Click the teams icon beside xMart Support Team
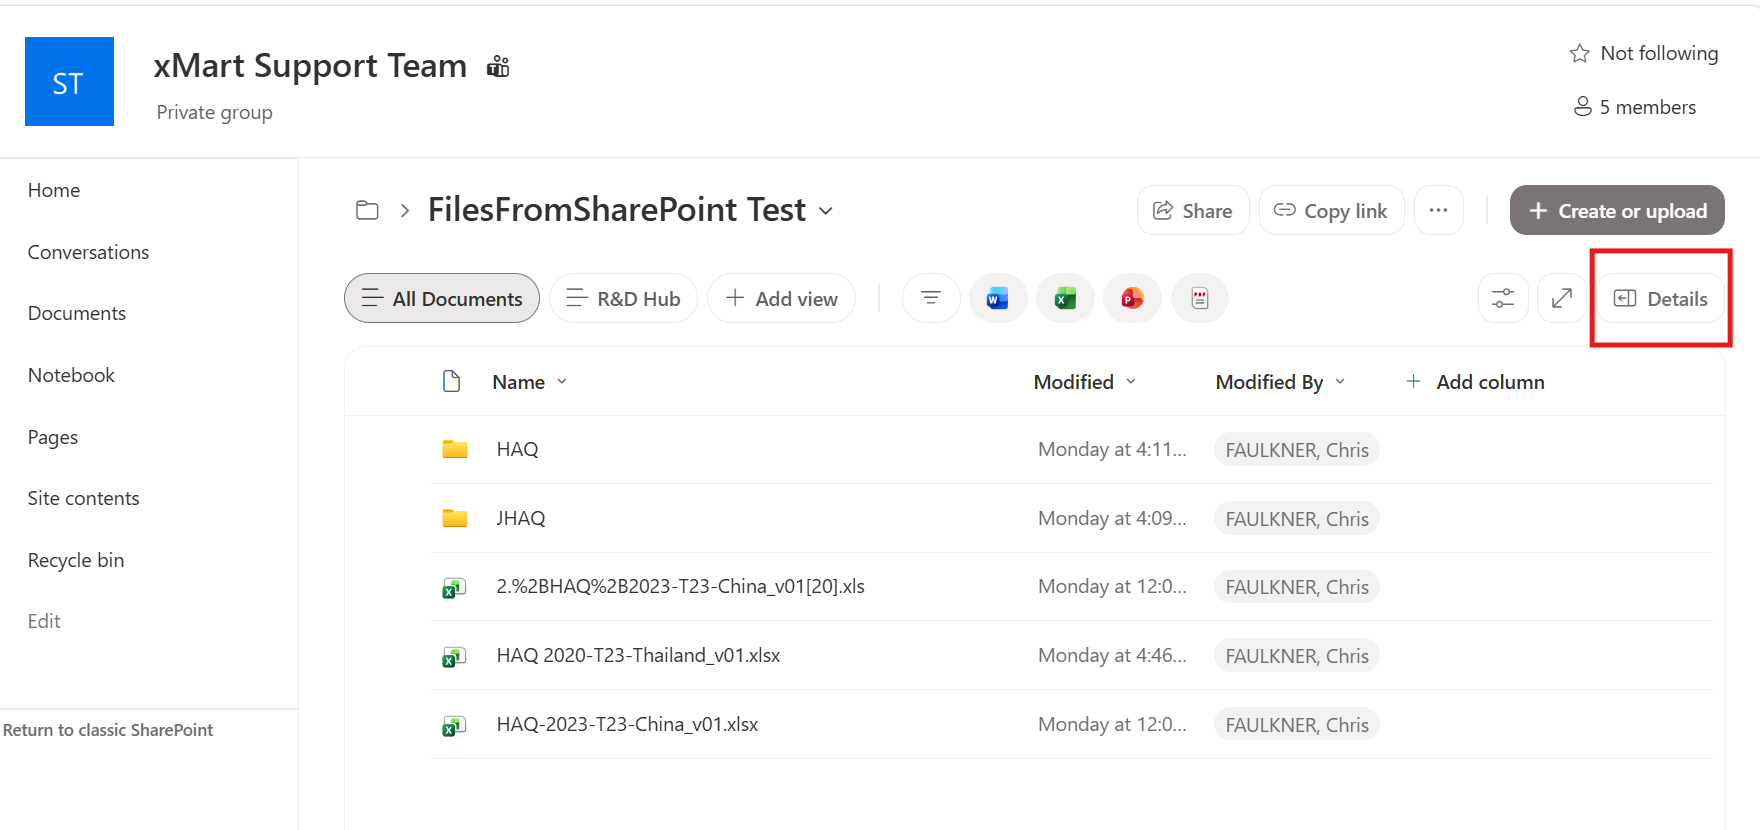 coord(498,67)
